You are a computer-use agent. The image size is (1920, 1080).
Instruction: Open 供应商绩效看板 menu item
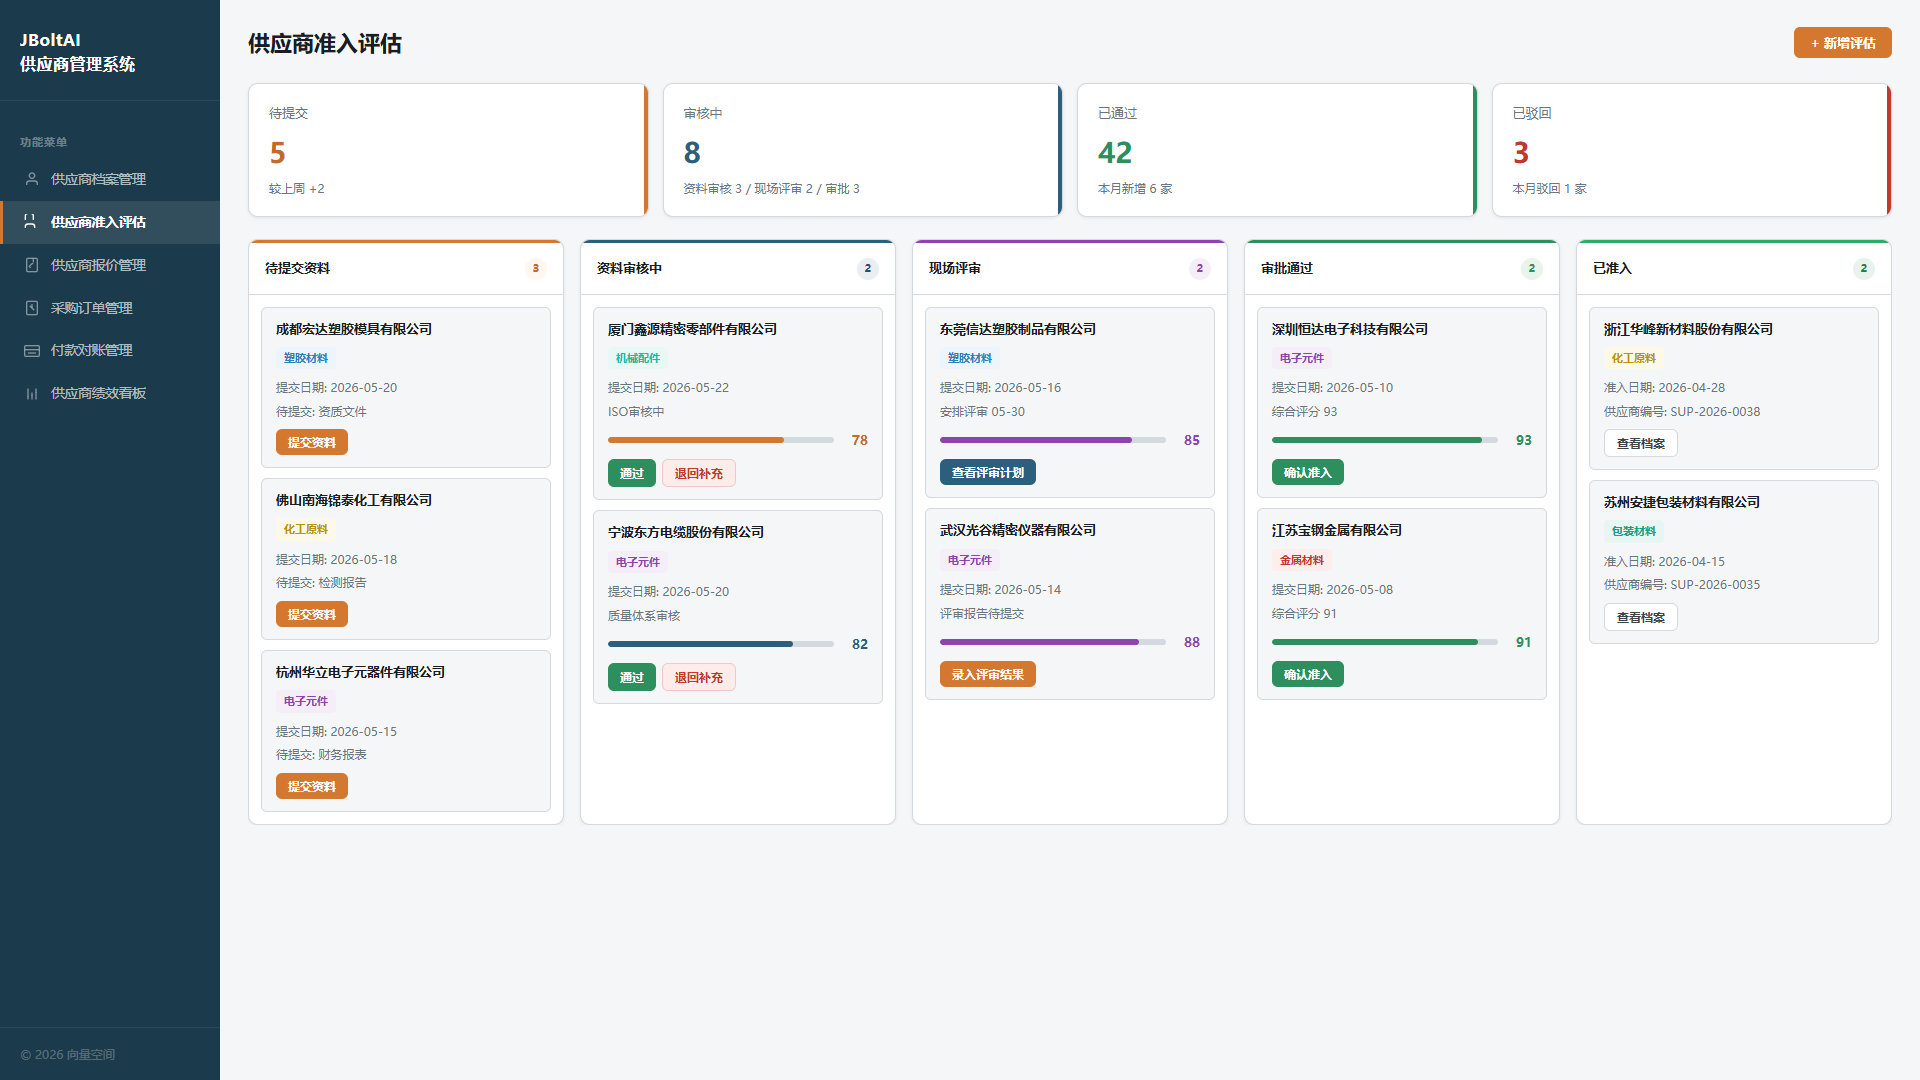[x=110, y=394]
